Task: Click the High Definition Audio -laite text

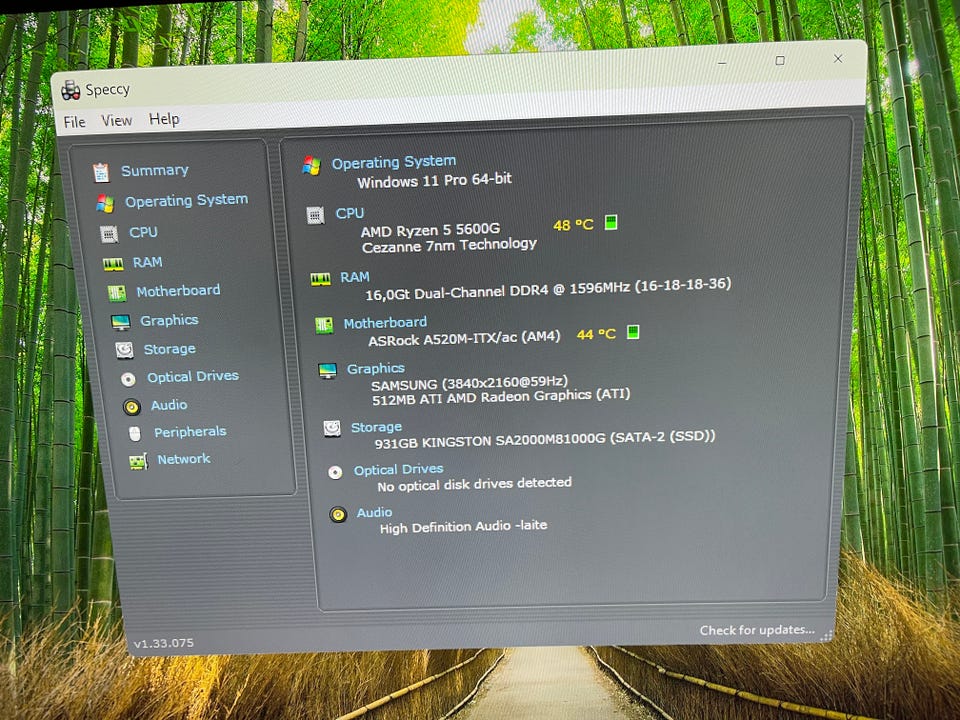Action: point(463,527)
